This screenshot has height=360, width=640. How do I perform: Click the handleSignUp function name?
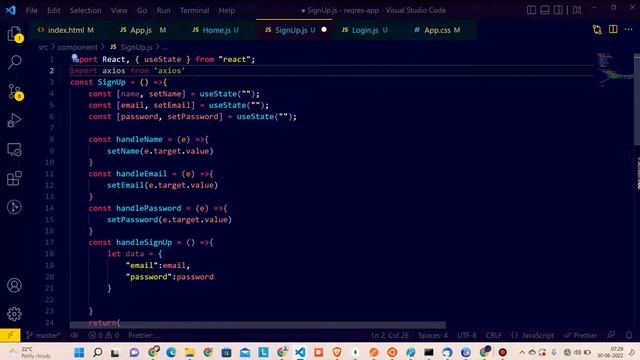click(144, 242)
